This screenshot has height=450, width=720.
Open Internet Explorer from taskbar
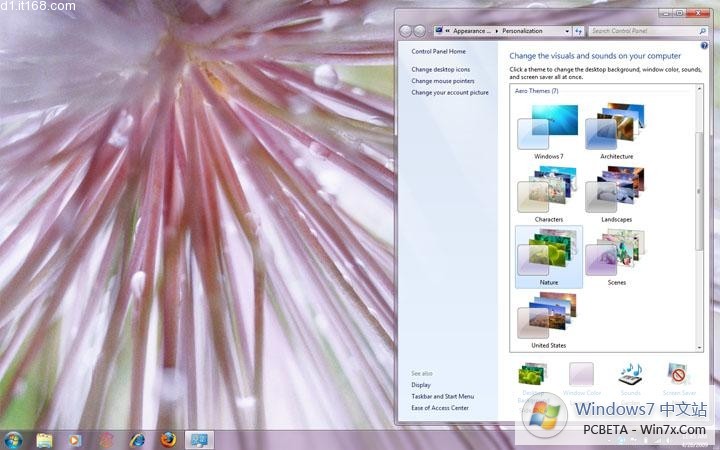pyautogui.click(x=137, y=440)
